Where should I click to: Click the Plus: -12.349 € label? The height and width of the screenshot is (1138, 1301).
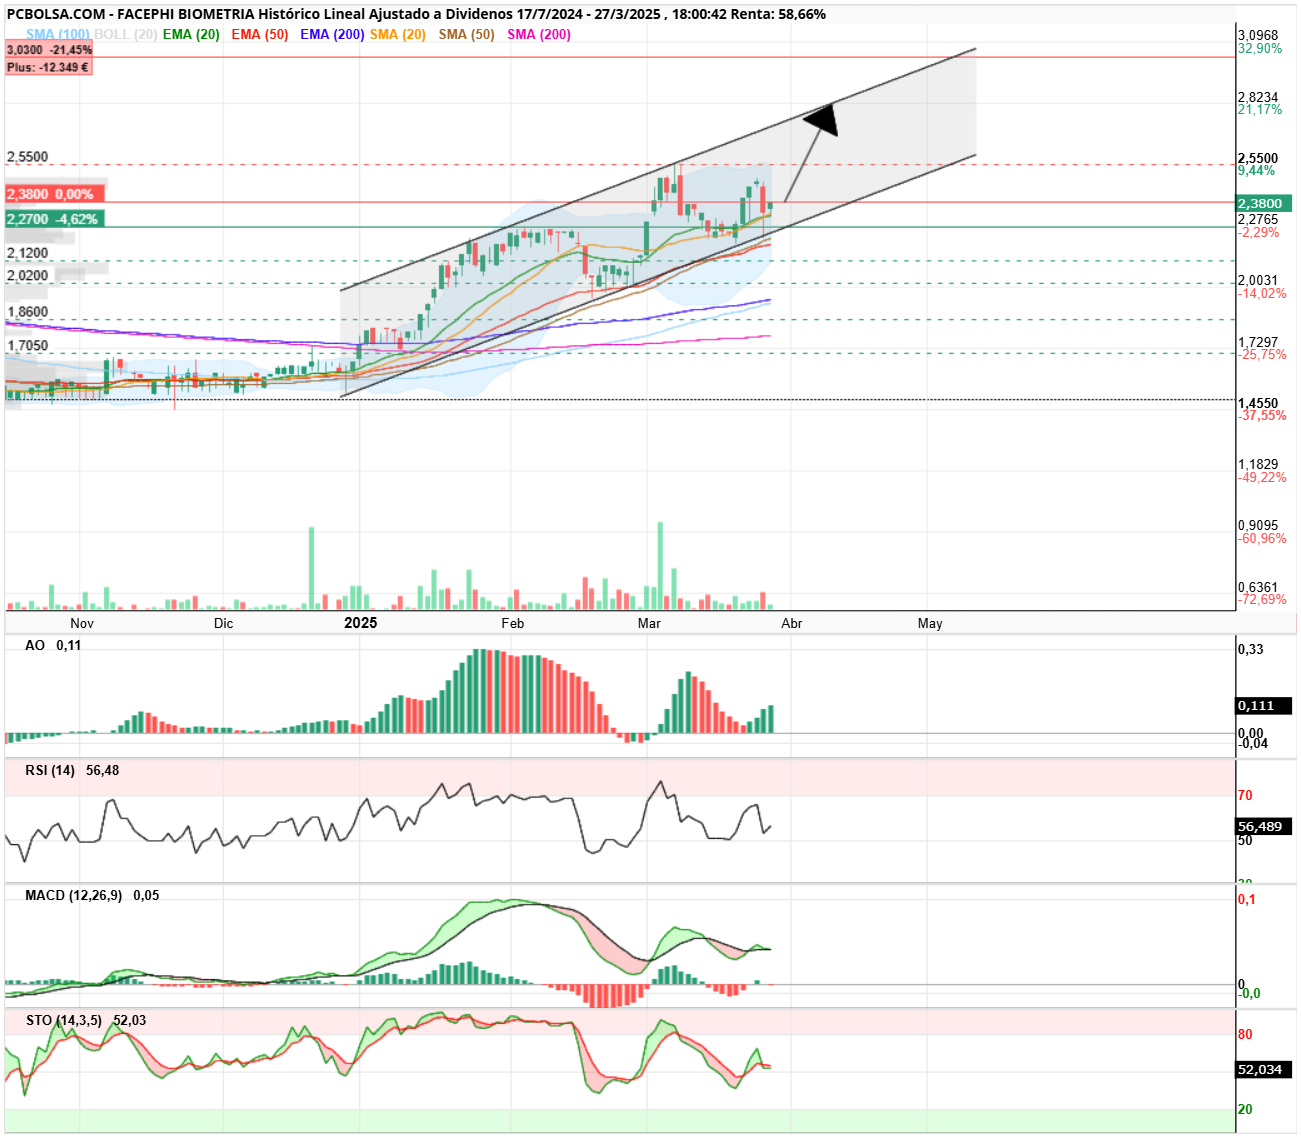48,67
